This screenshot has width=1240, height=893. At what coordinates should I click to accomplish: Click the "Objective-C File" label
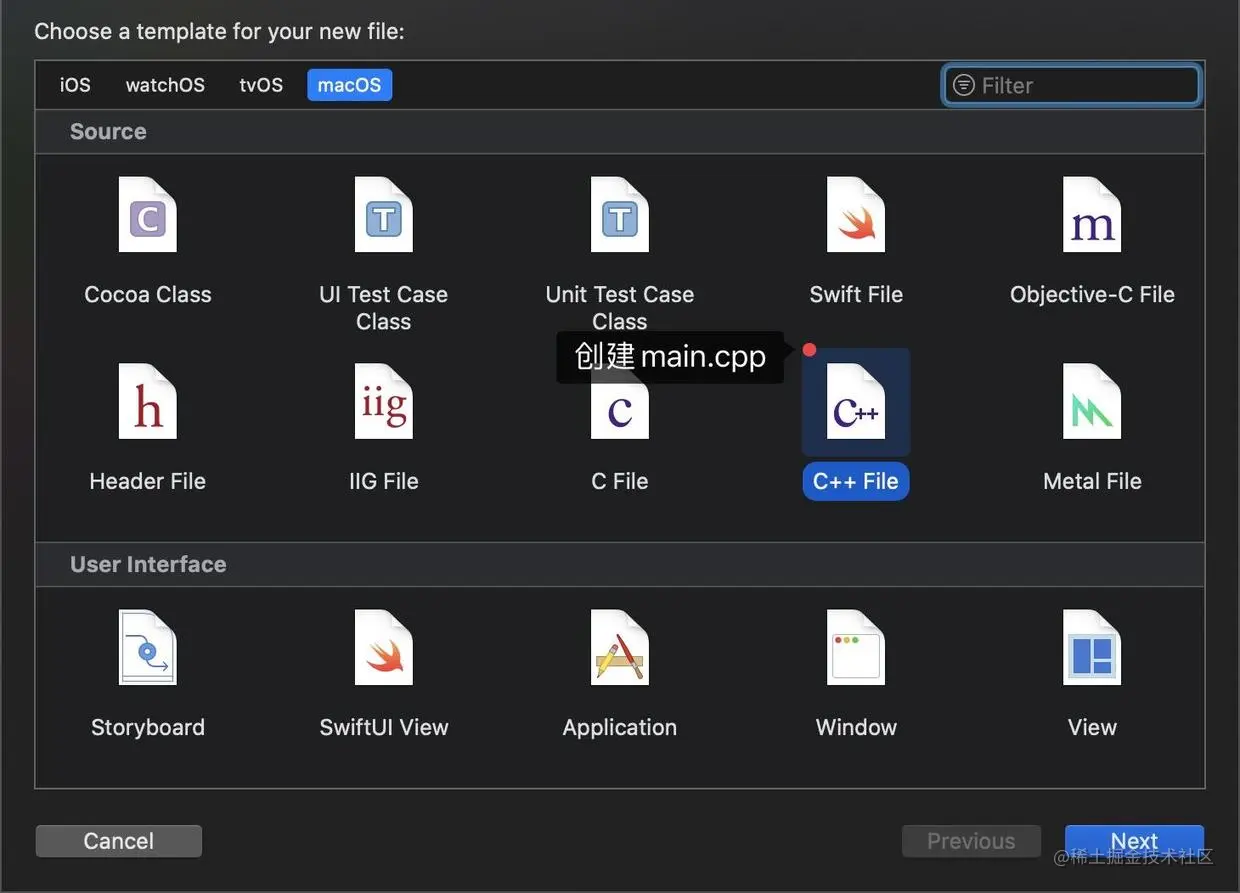pyautogui.click(x=1092, y=294)
